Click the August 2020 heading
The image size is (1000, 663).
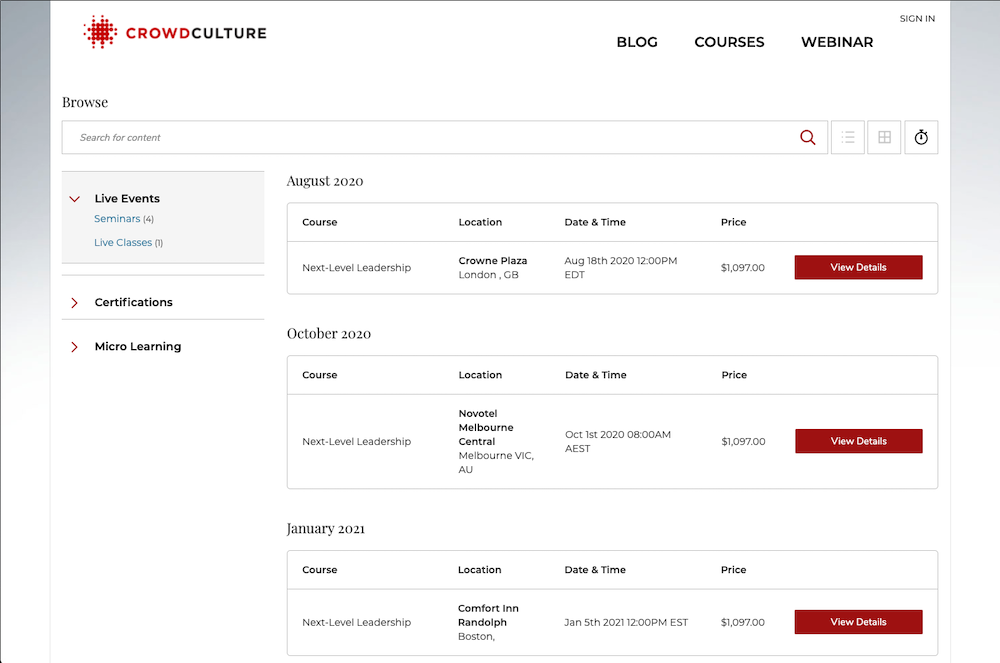coord(325,181)
